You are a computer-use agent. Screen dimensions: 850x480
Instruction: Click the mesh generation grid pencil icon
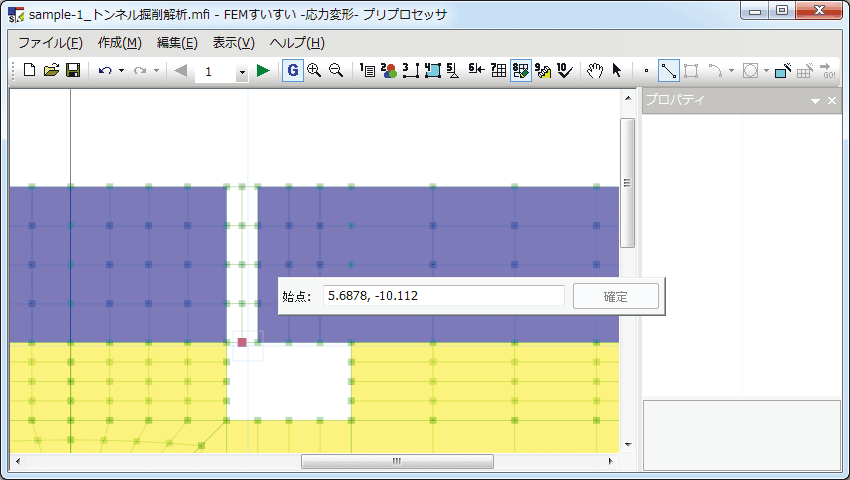click(x=805, y=71)
